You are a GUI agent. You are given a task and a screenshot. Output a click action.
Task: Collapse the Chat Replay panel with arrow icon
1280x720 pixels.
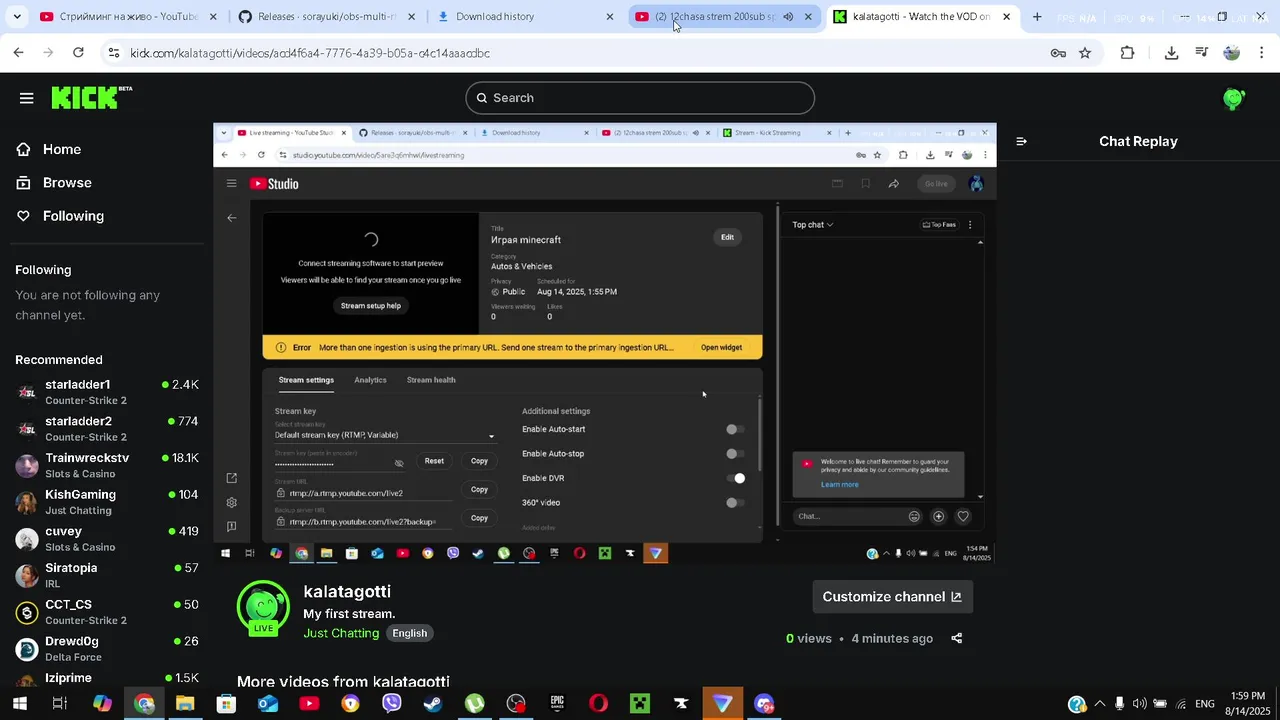pyautogui.click(x=1021, y=141)
